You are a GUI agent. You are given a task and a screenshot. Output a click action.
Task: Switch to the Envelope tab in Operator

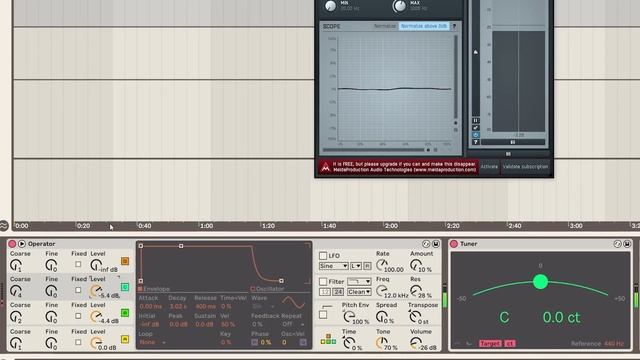tap(153, 289)
